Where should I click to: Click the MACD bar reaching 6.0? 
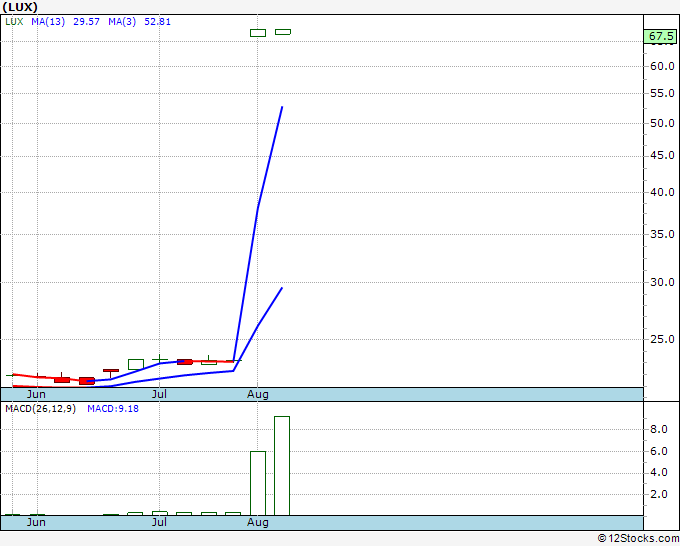point(258,484)
